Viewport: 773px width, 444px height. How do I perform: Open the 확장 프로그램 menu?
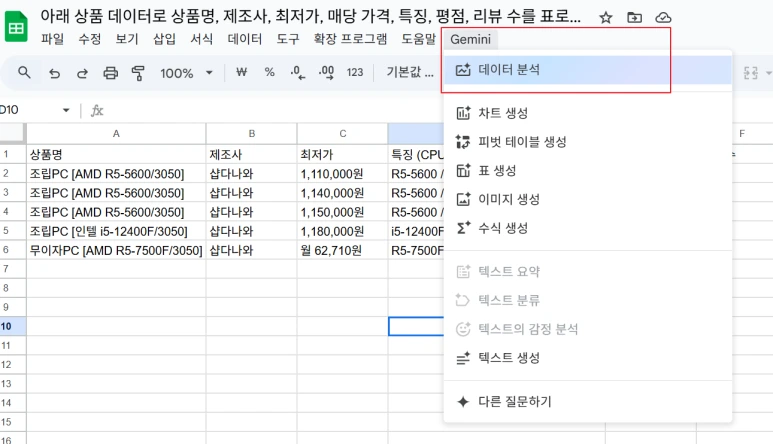point(351,39)
